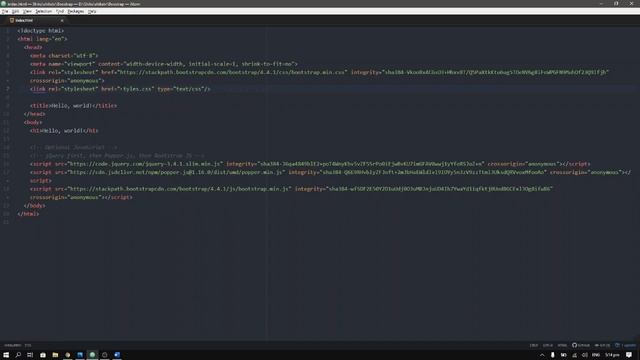Click the closing body tag line
This screenshot has height=360, width=640.
[34, 206]
